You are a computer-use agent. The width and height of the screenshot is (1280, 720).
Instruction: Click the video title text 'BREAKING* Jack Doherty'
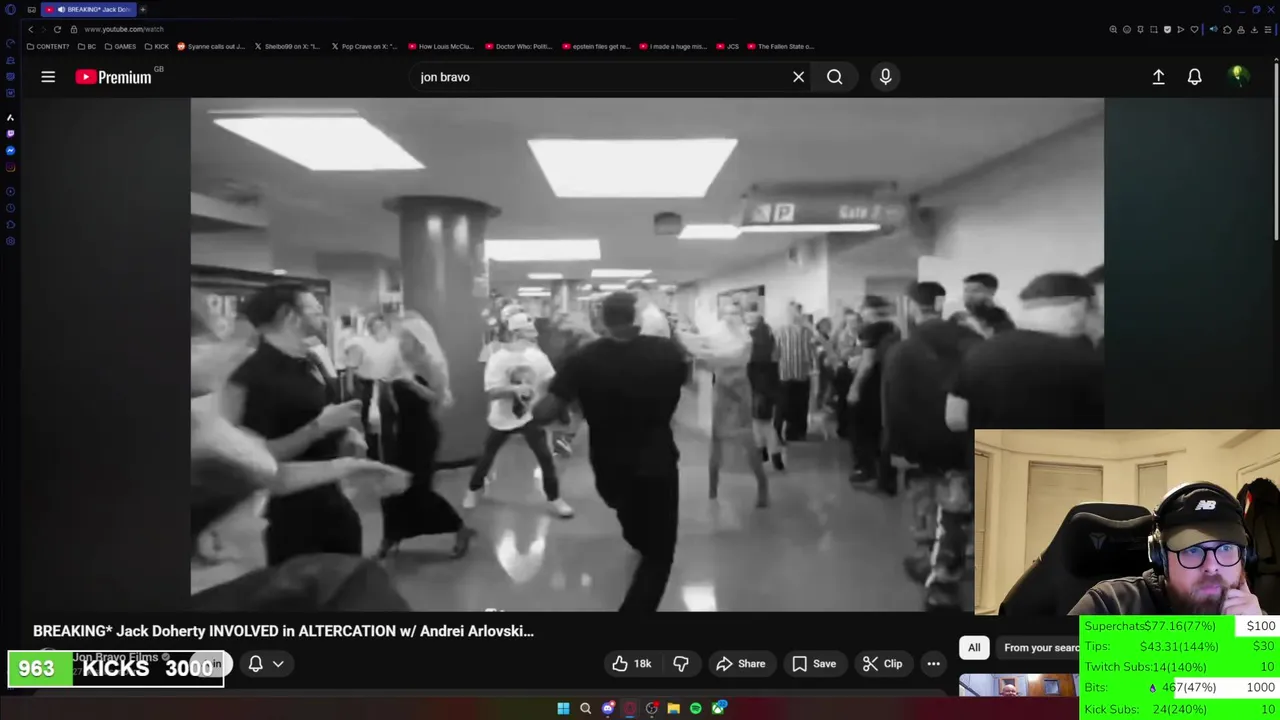pos(283,631)
